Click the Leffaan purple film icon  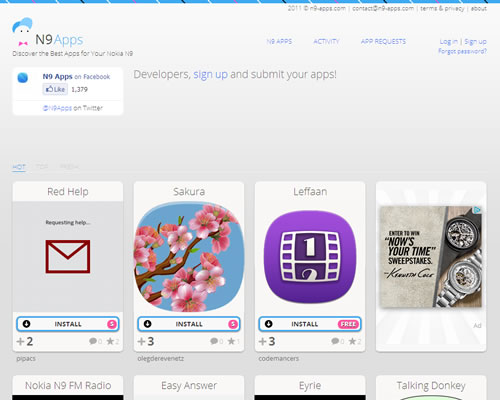(310, 257)
